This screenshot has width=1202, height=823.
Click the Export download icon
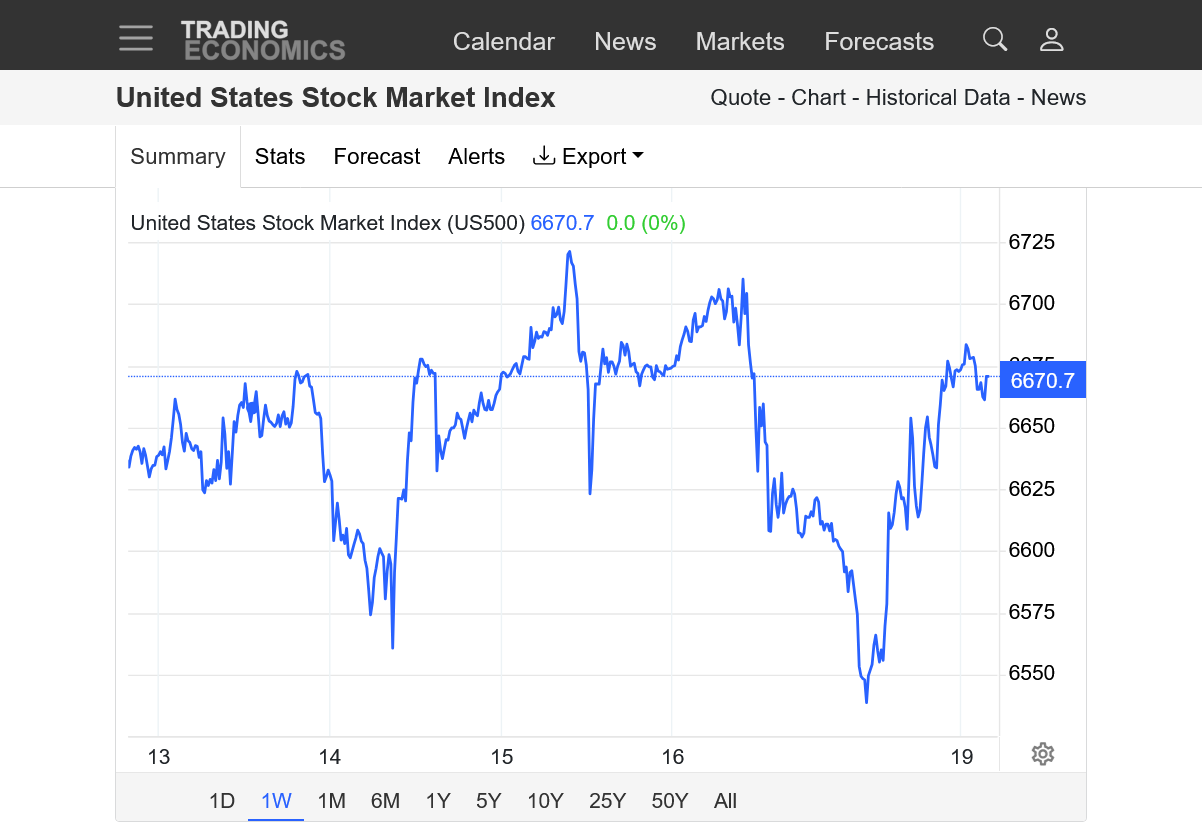[544, 156]
